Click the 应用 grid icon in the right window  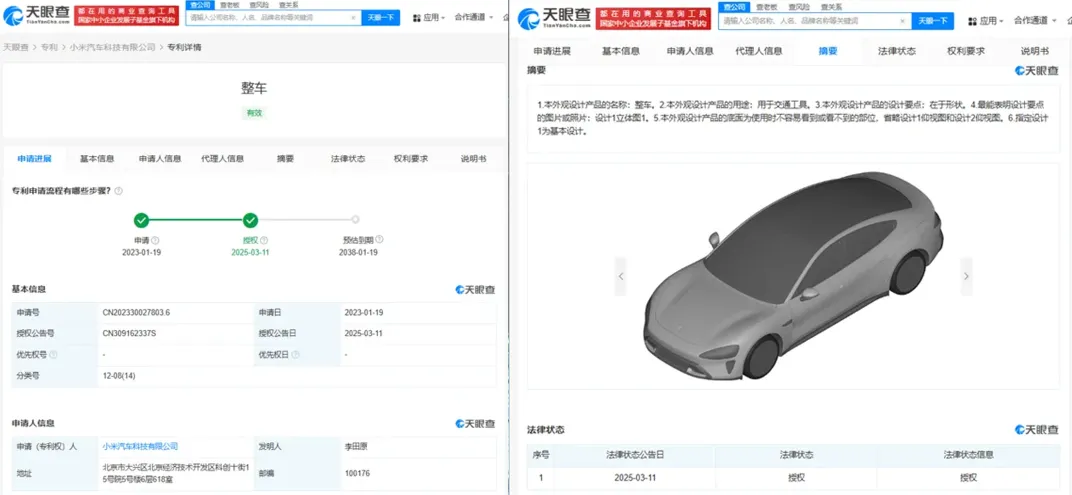972,21
